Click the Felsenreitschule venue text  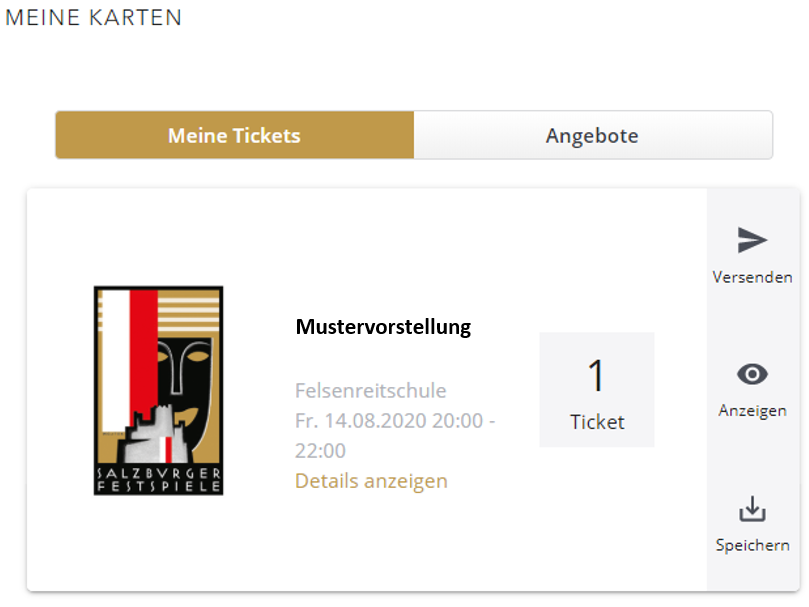click(370, 391)
